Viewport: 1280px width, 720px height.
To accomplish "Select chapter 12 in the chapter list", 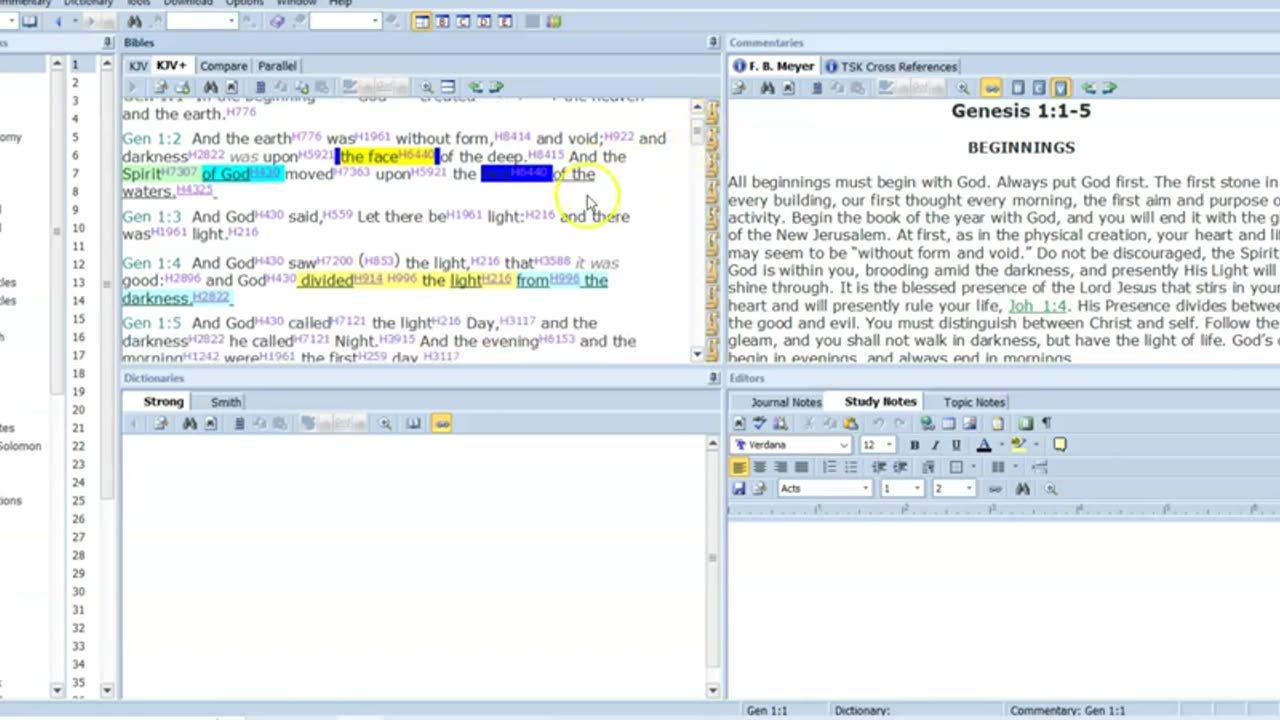I will pyautogui.click(x=78, y=264).
